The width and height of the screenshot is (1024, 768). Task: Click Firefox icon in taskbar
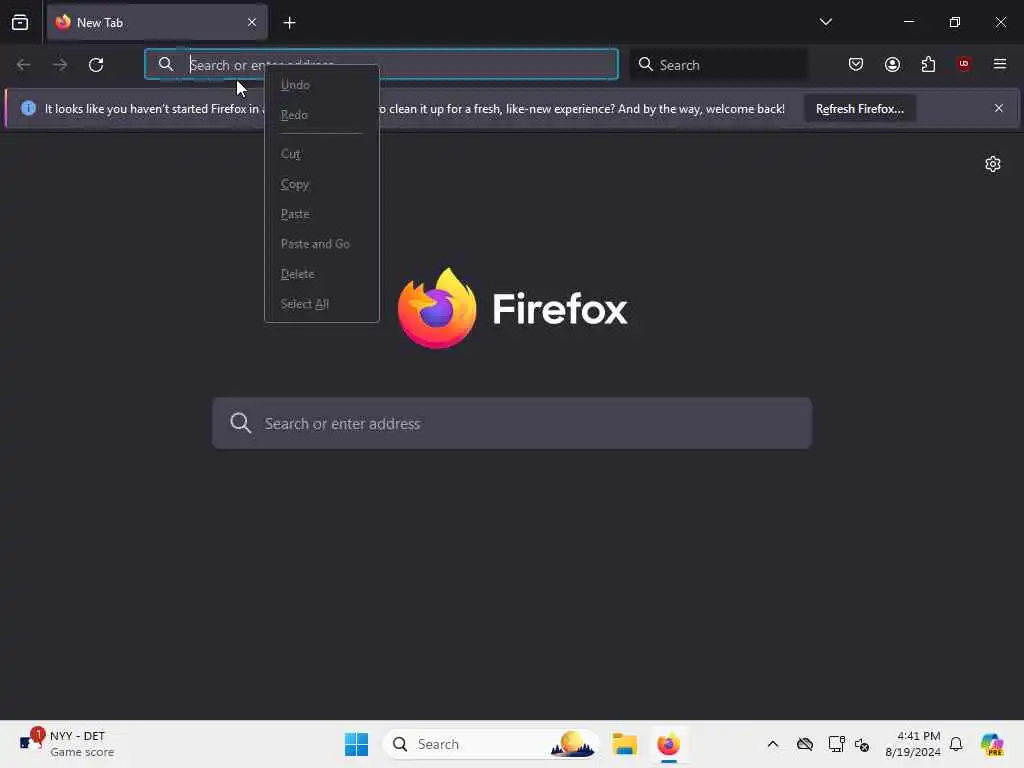[669, 744]
